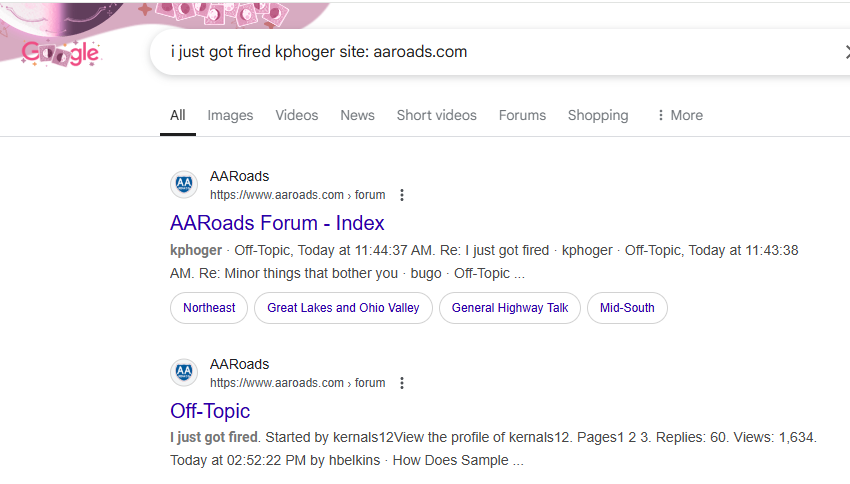Select the All results tab

178,115
